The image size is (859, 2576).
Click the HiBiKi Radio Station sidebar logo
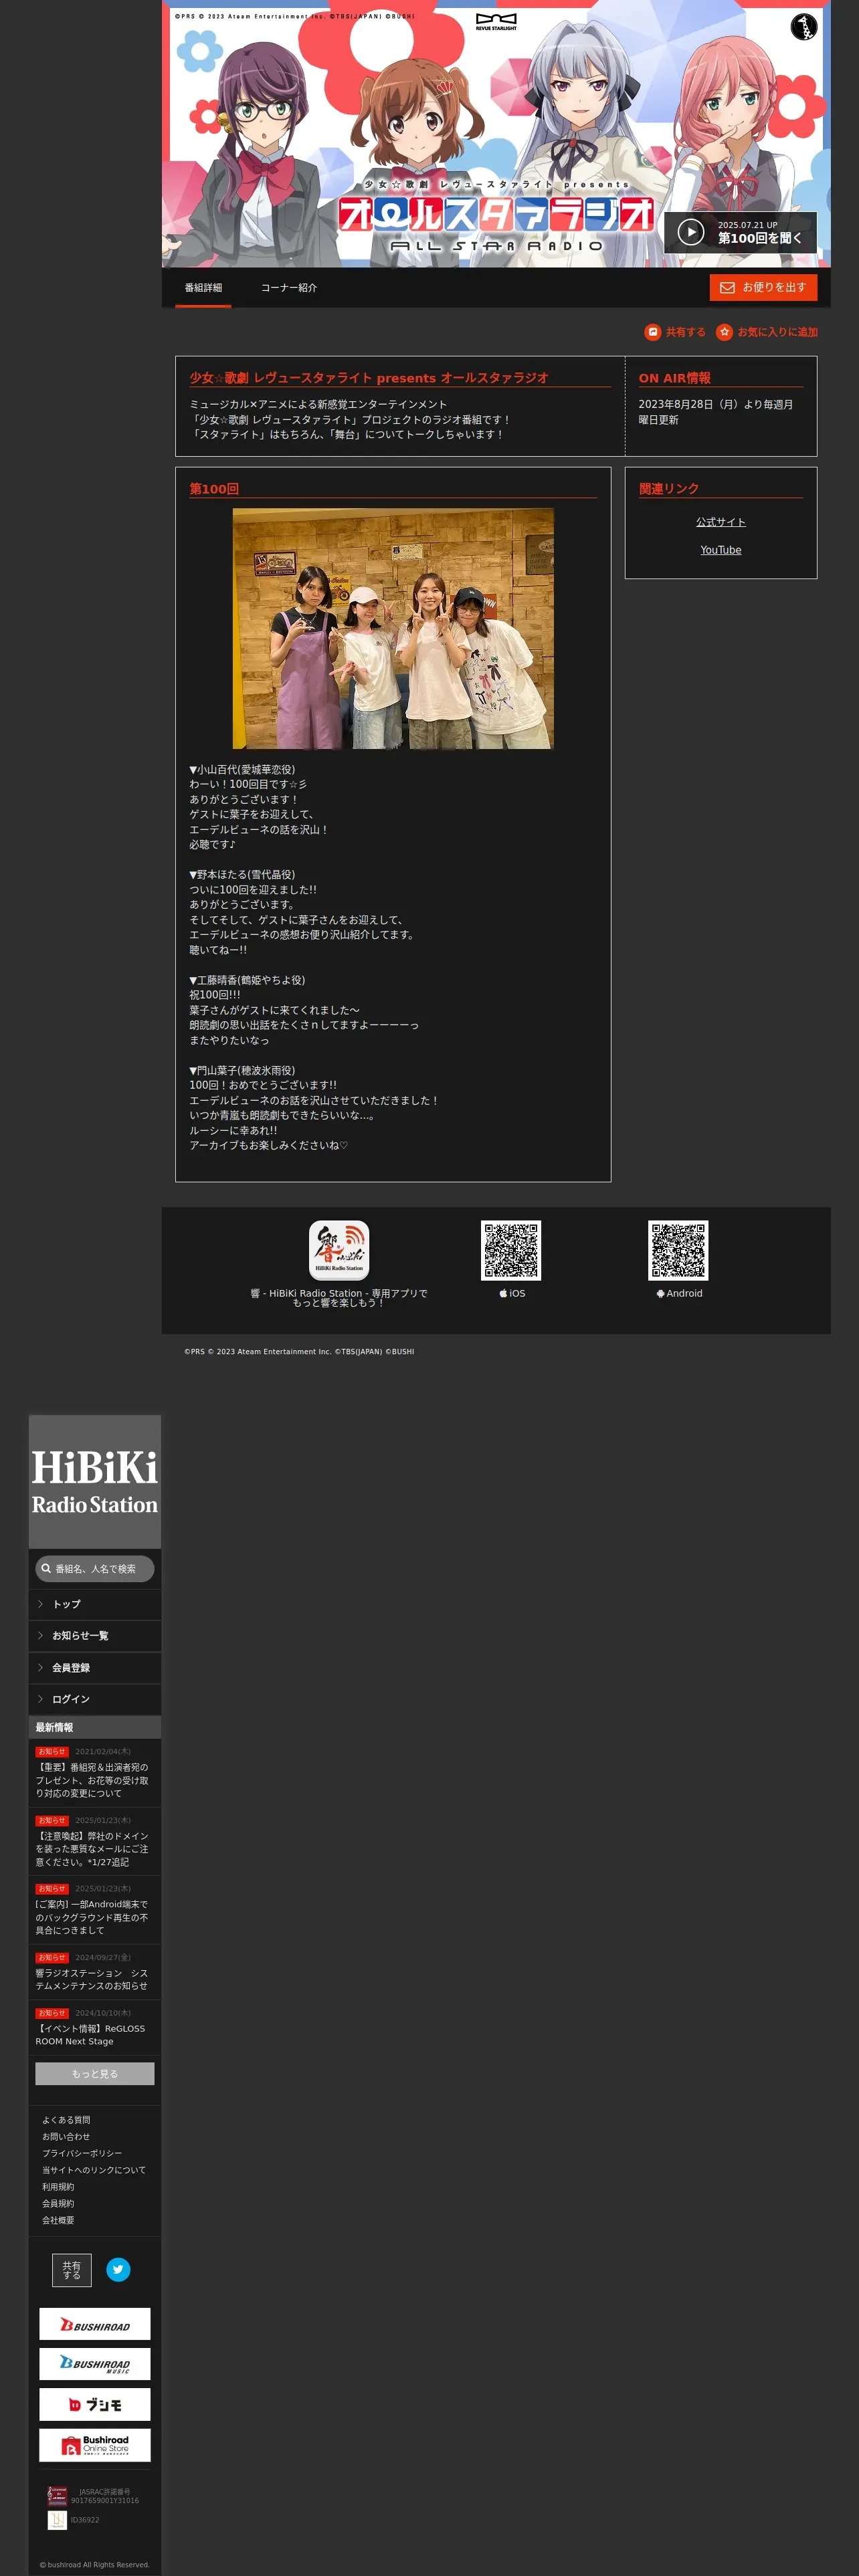94,1482
